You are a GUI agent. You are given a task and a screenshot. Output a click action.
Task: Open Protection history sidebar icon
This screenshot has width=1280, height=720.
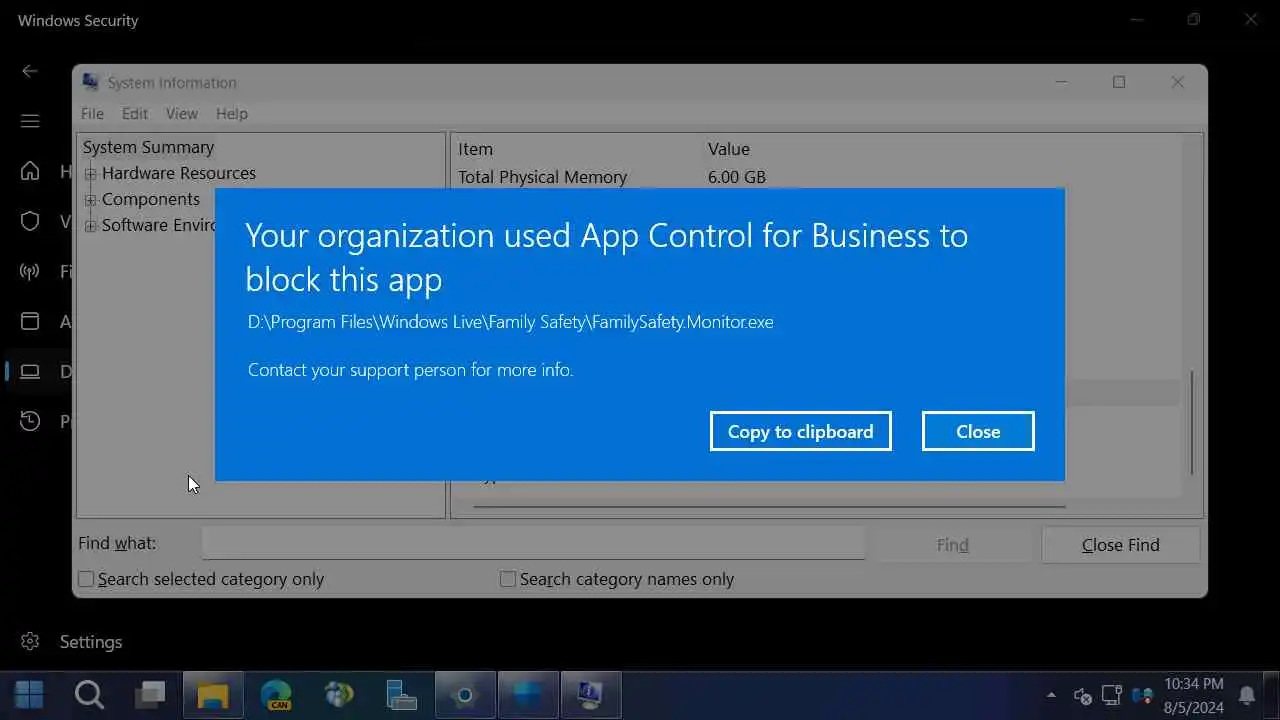click(30, 421)
